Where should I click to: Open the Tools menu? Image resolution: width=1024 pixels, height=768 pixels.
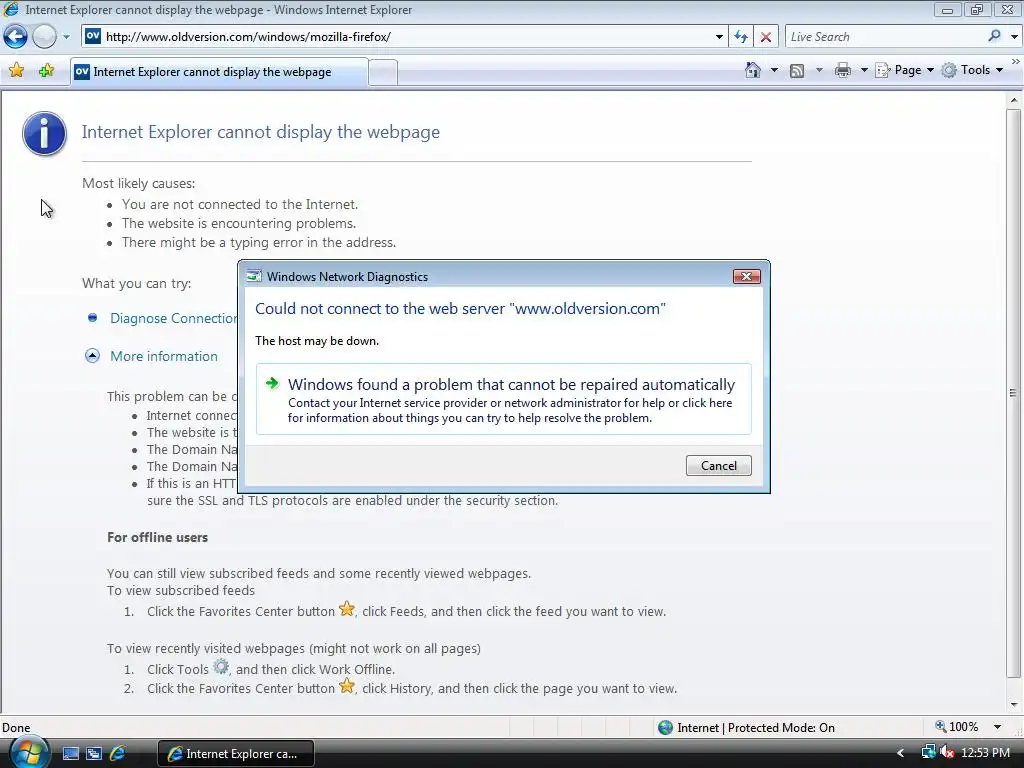972,70
